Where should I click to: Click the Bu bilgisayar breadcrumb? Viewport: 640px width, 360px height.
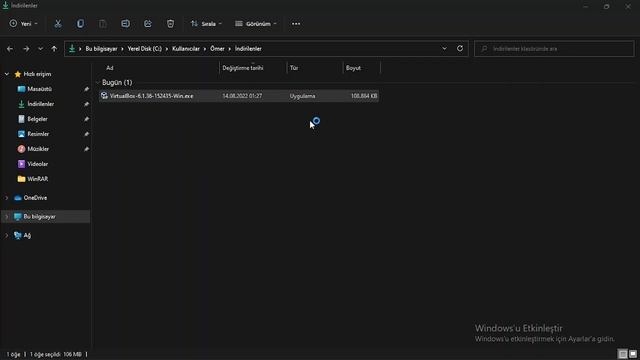point(101,49)
